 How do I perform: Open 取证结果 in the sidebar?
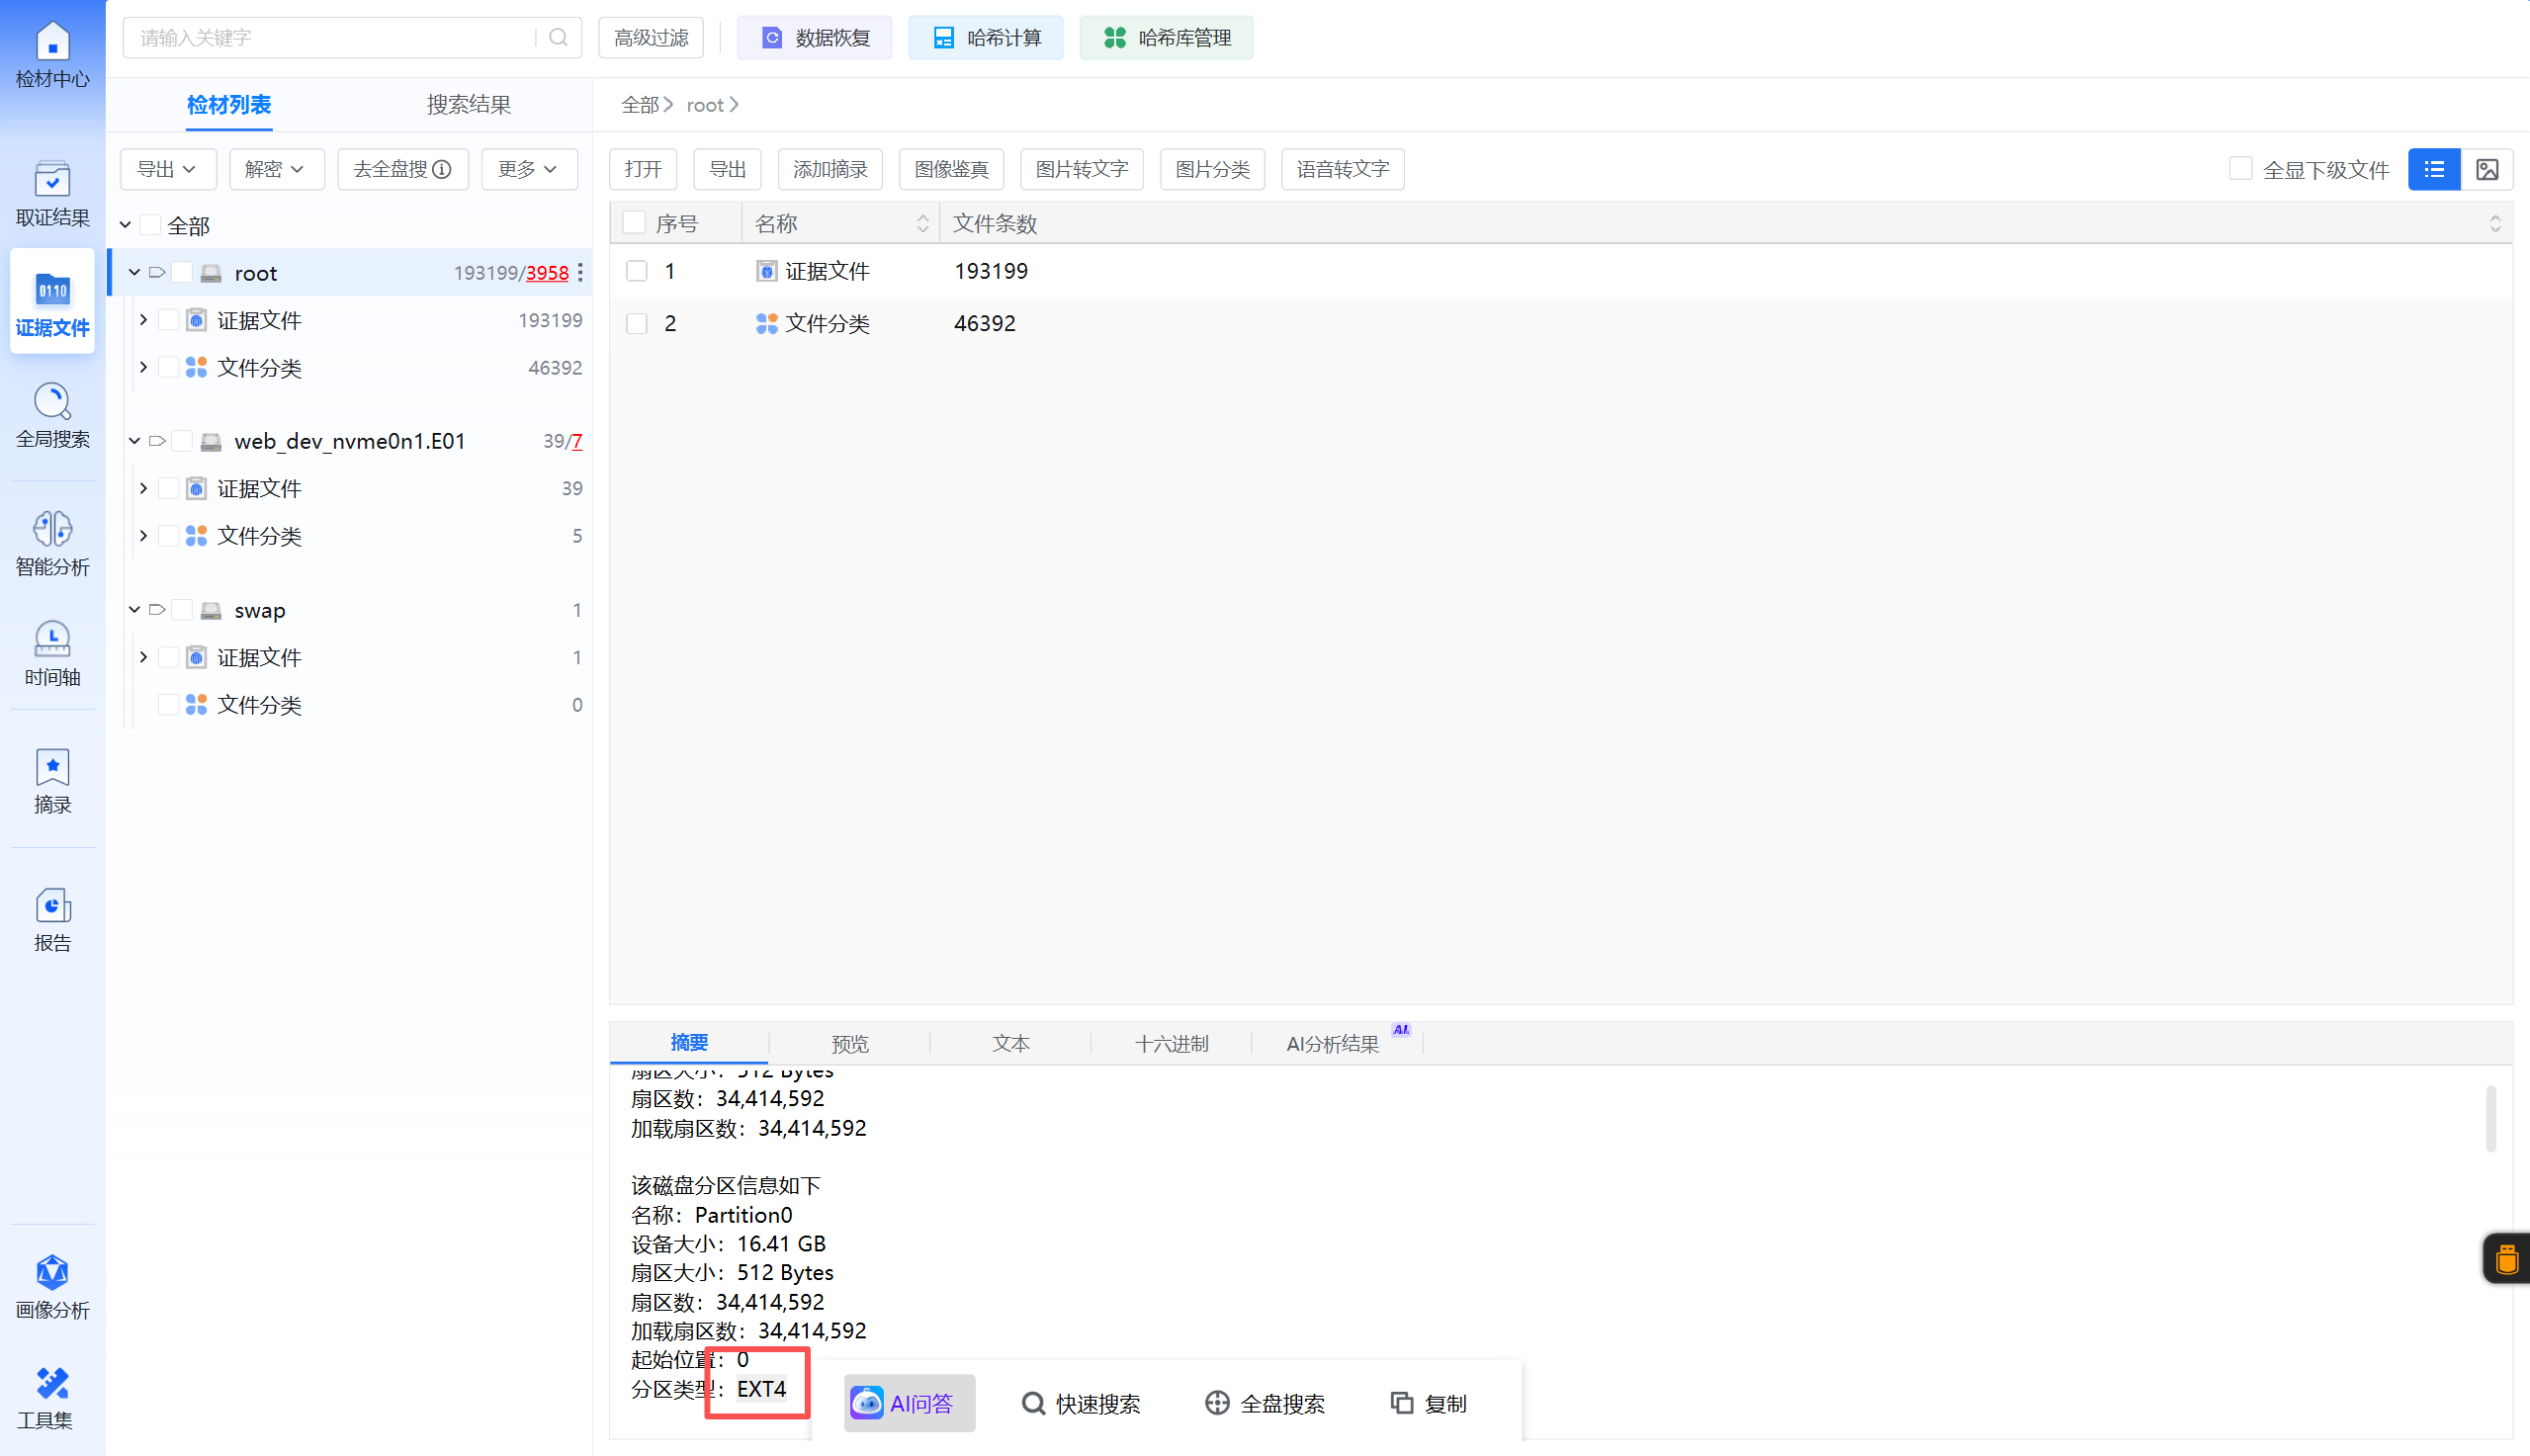click(x=52, y=194)
